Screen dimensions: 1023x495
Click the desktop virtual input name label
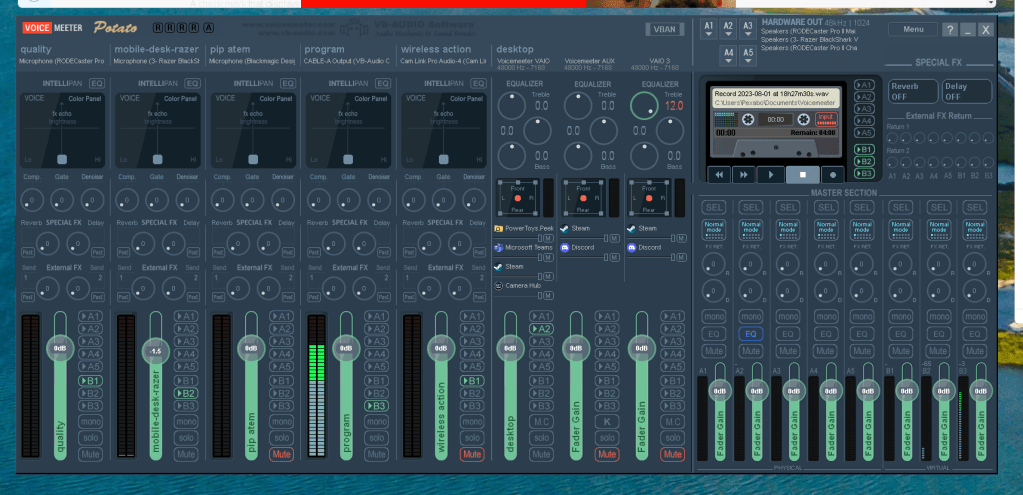[515, 49]
